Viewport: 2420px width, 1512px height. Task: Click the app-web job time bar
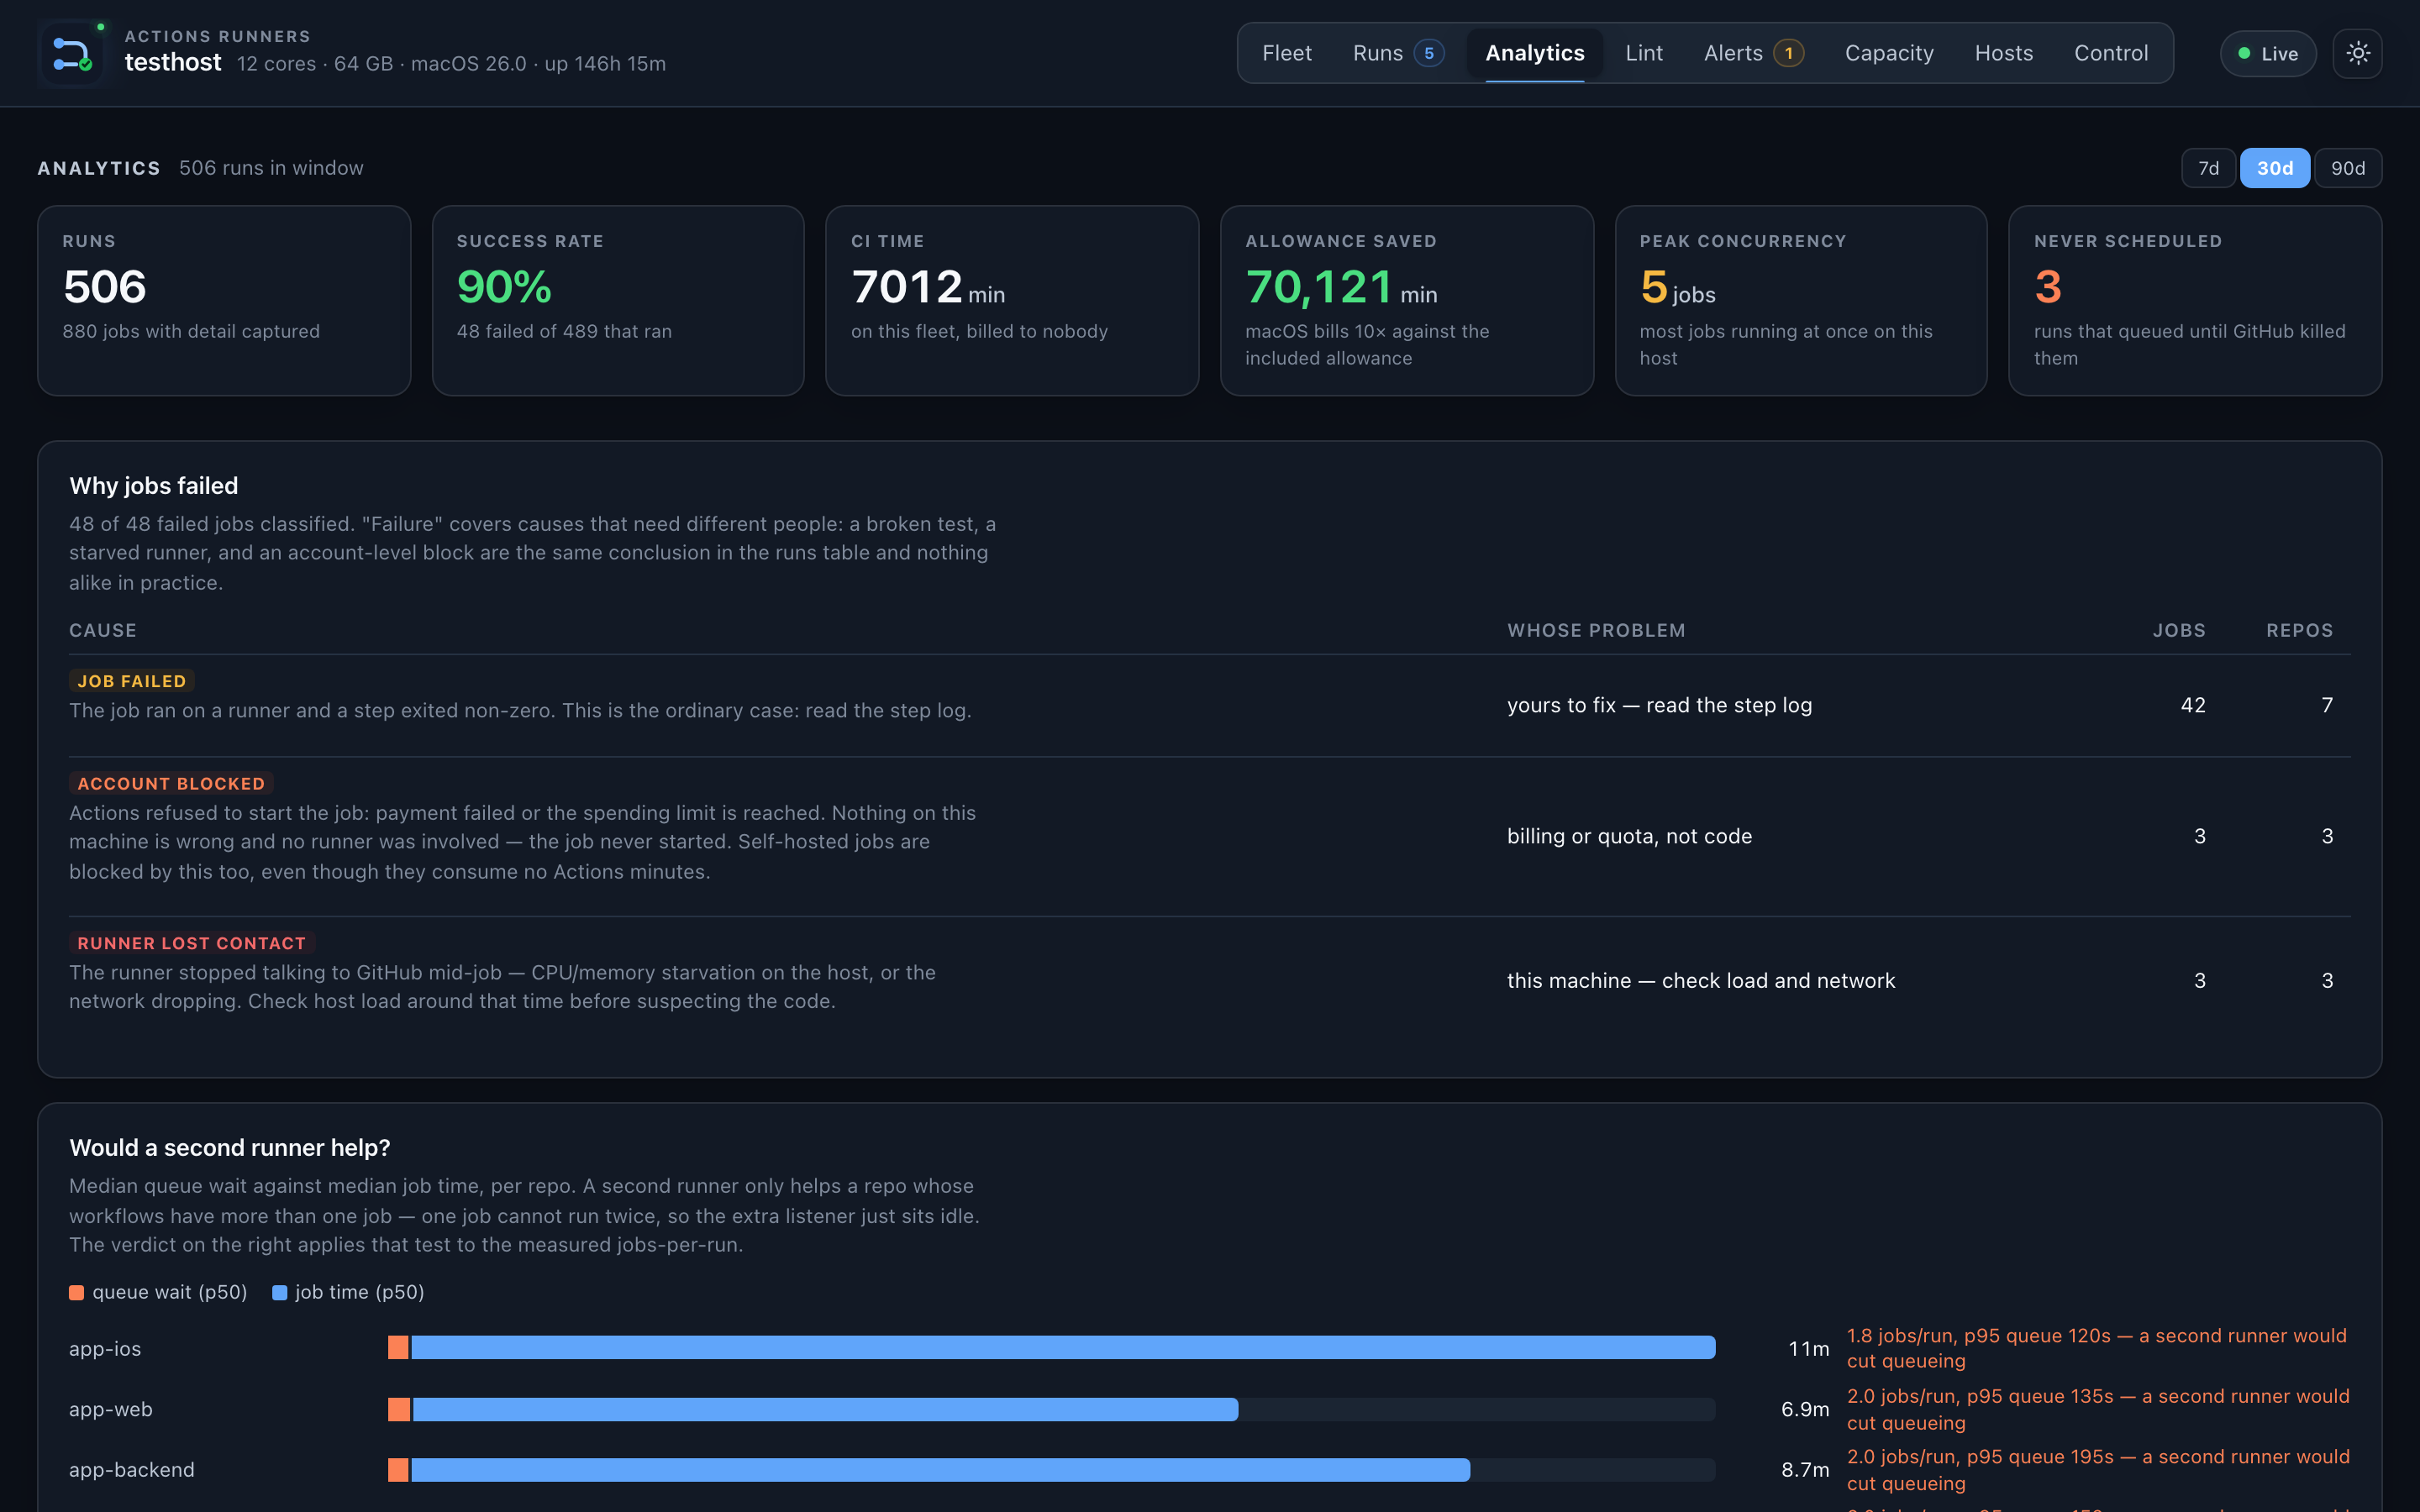(825, 1409)
